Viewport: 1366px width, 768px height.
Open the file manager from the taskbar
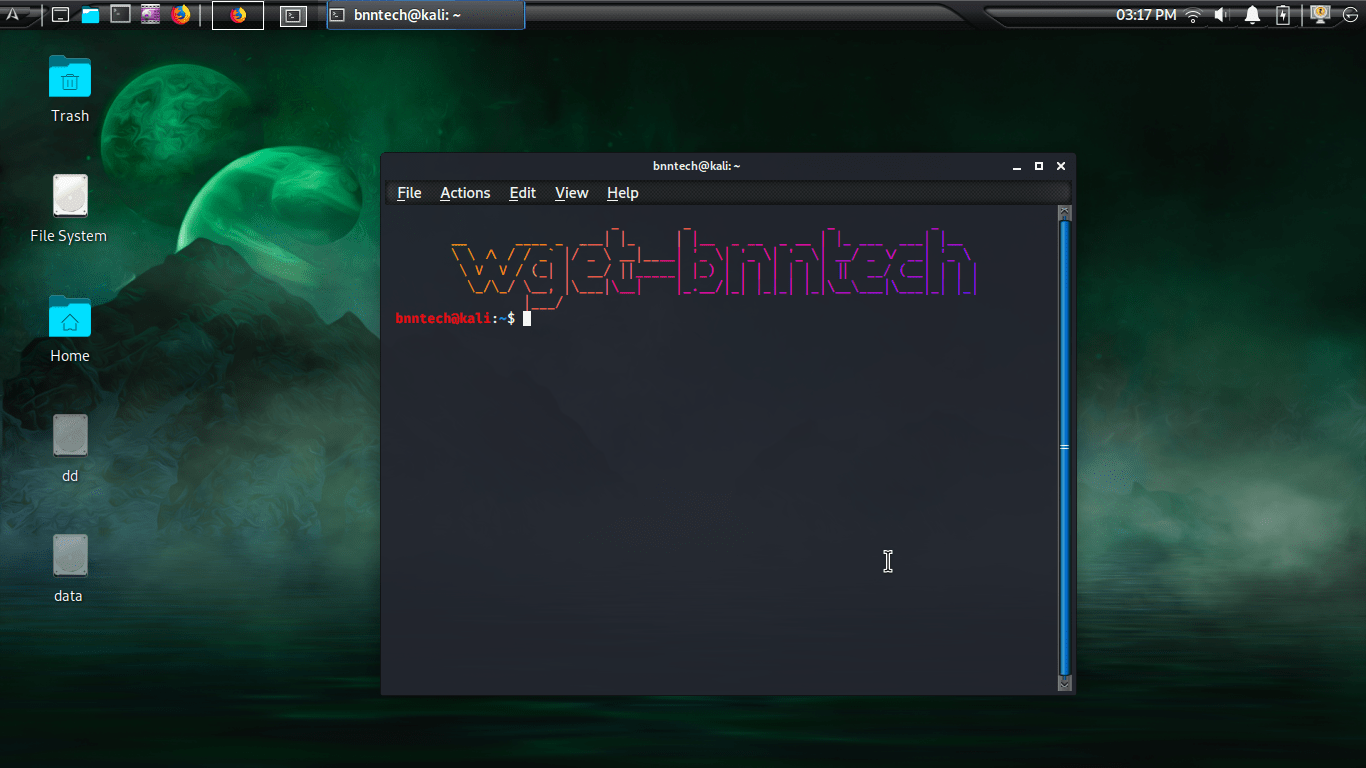[90, 15]
